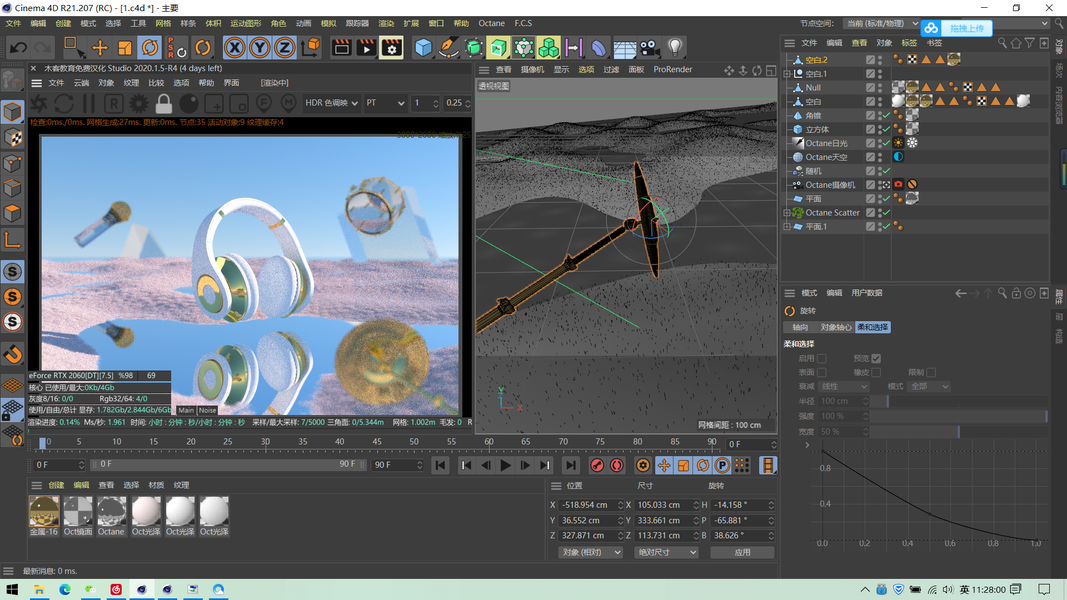Click the Object Manager filter funnel icon

[1030, 43]
